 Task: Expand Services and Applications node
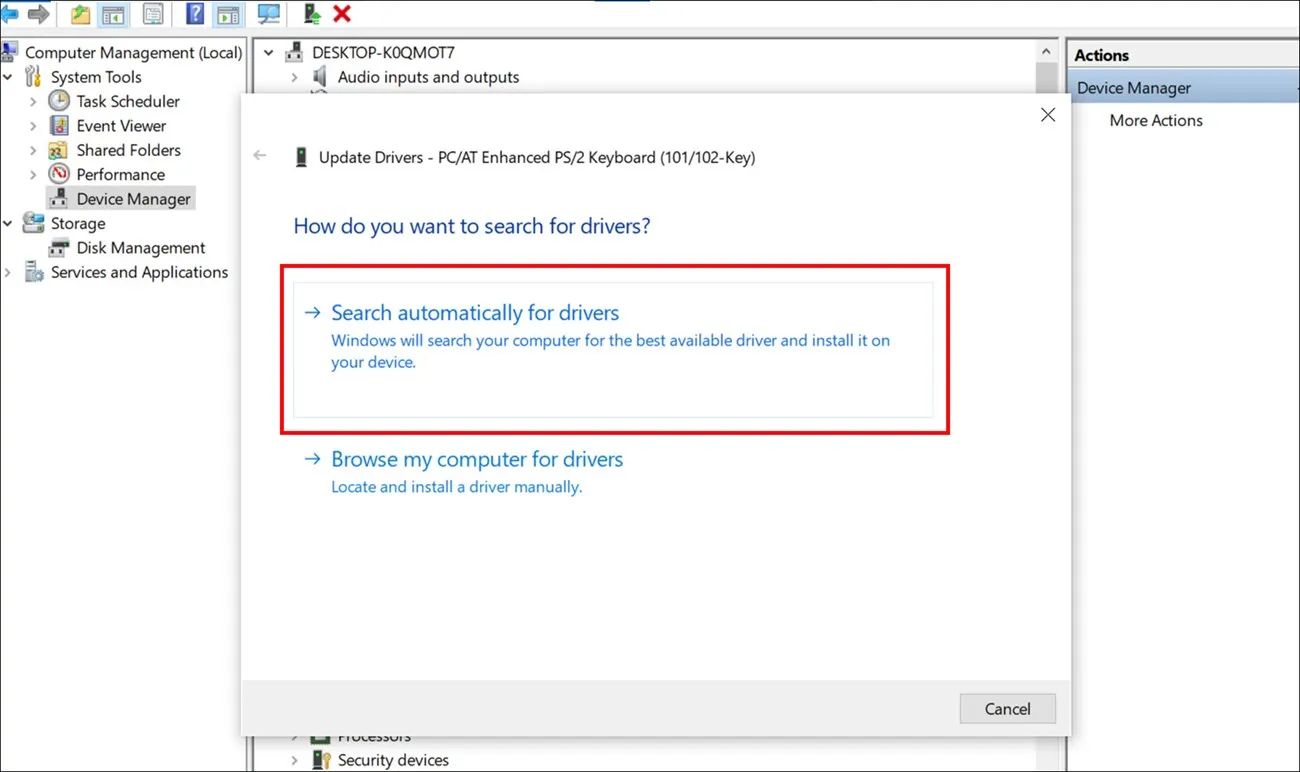click(x=8, y=272)
